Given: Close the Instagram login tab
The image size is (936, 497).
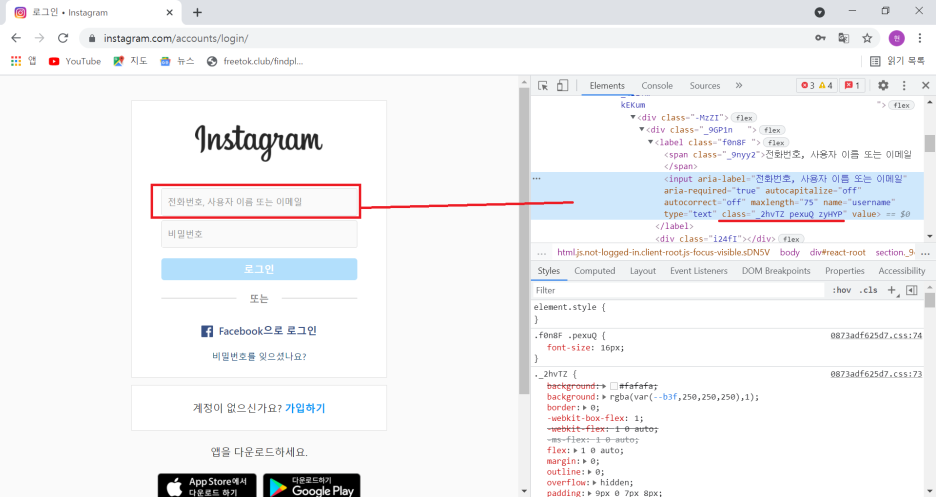Looking at the screenshot, I should pyautogui.click(x=170, y=12).
